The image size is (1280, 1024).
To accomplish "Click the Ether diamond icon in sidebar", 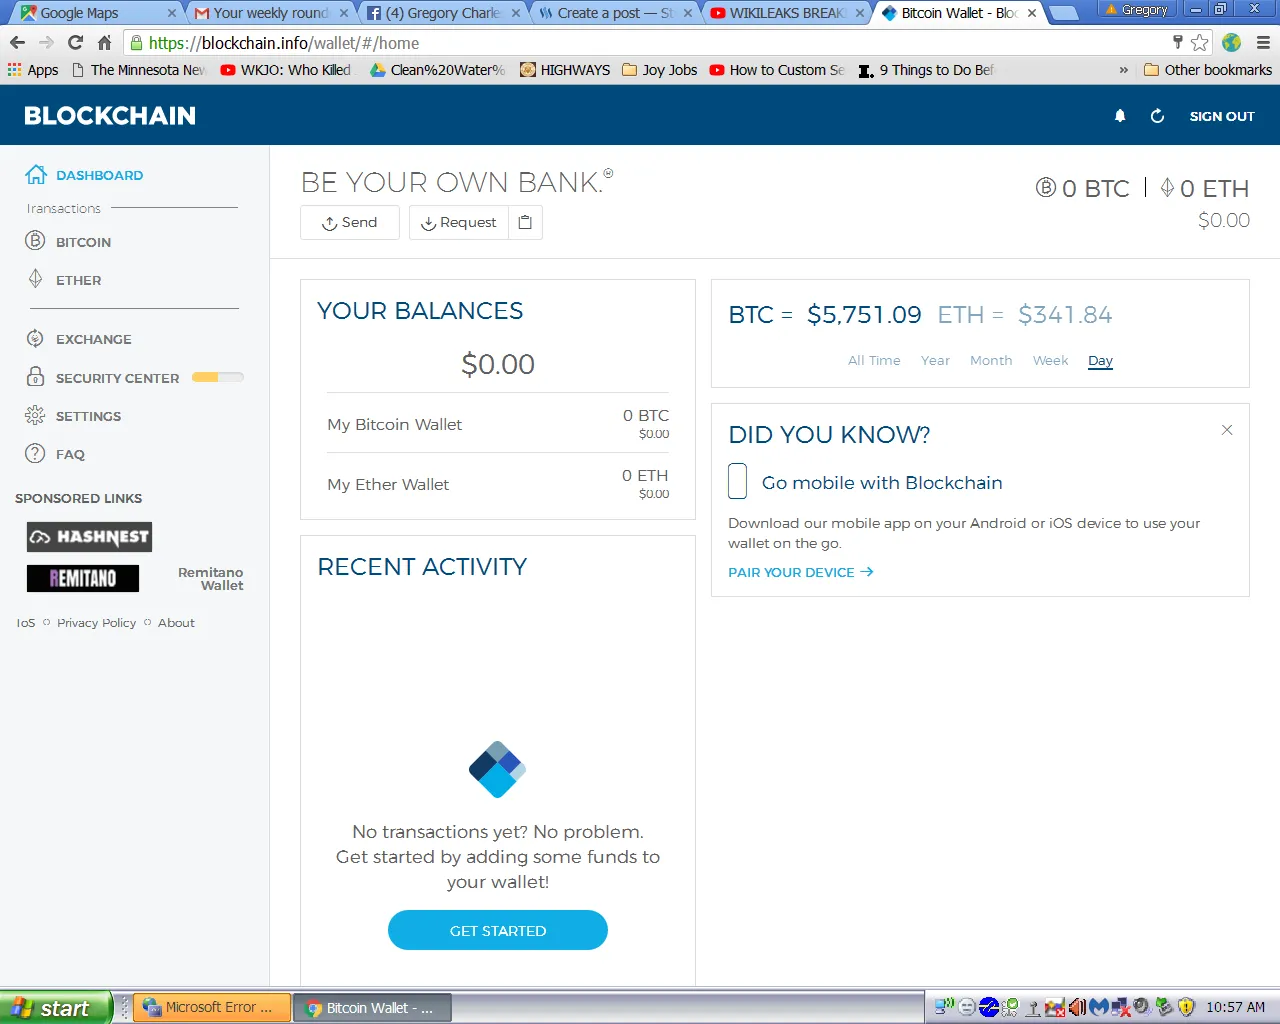I will pos(35,279).
